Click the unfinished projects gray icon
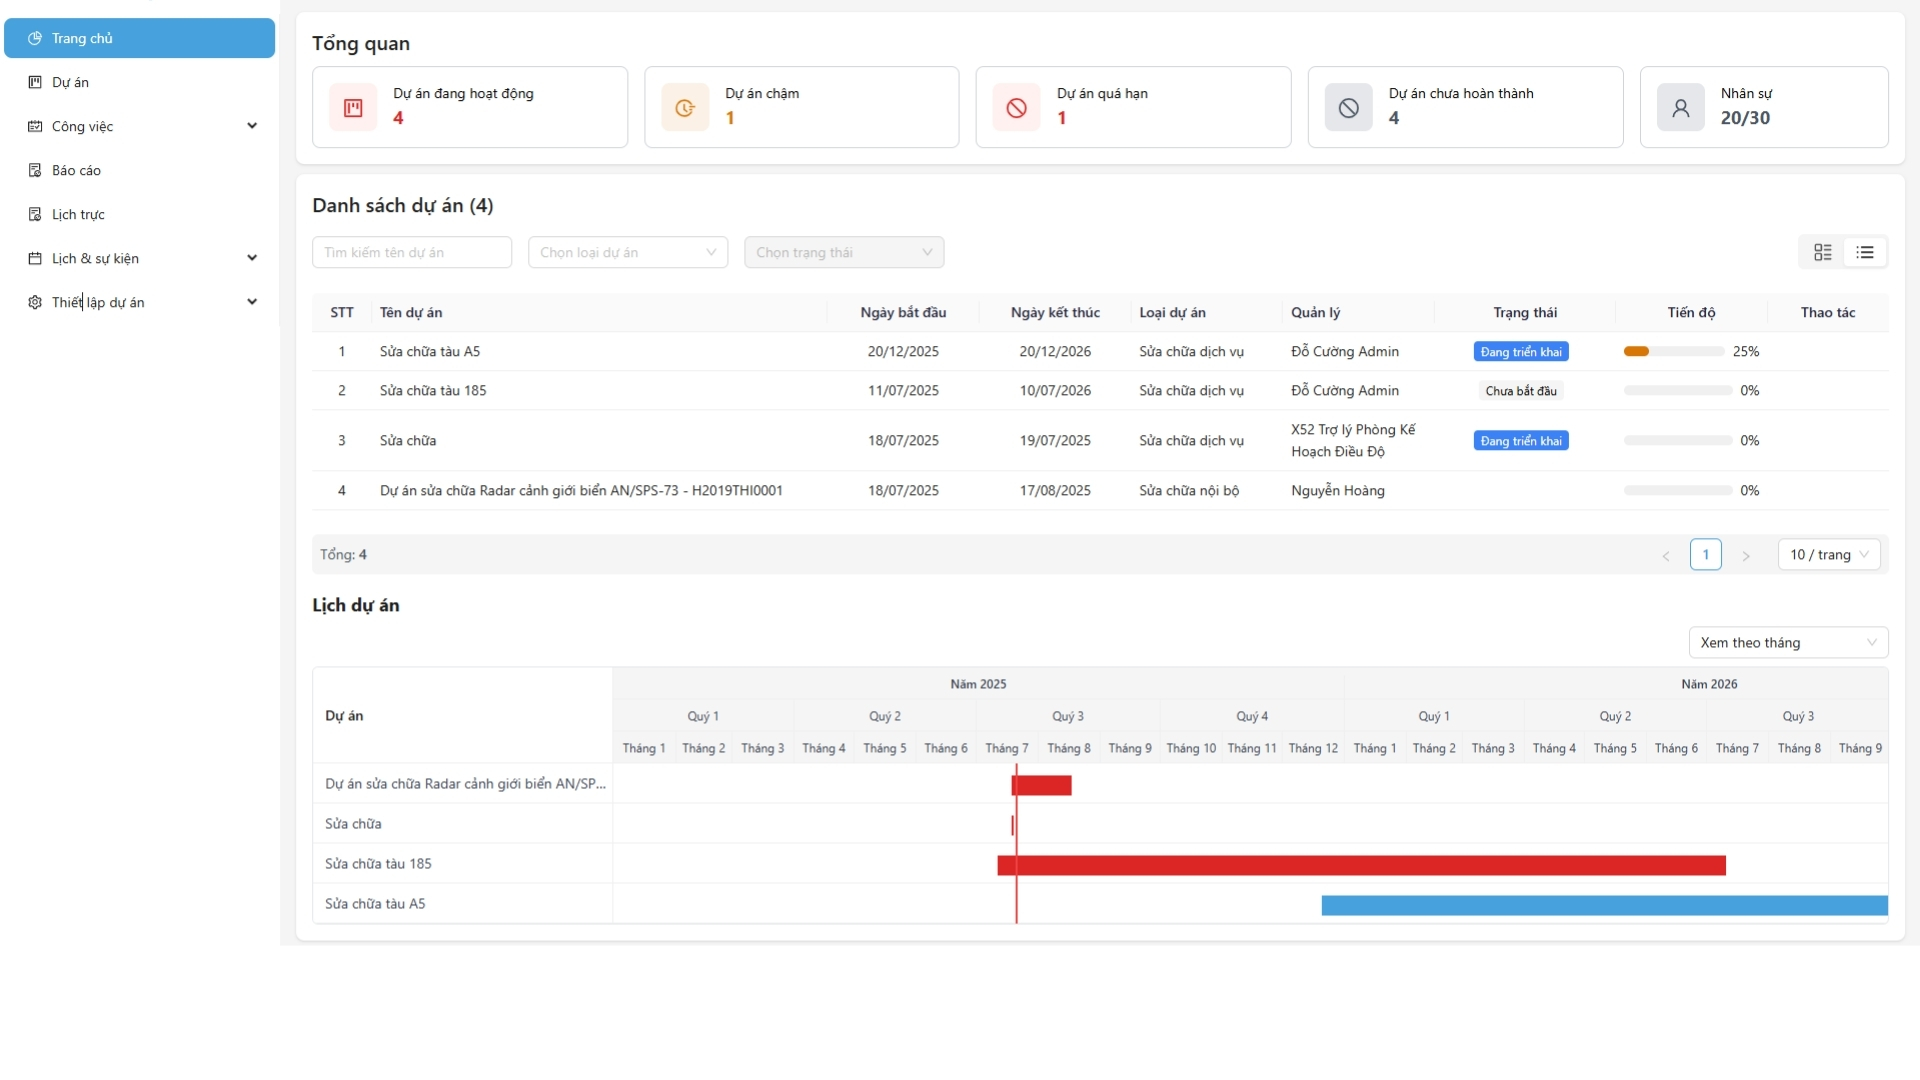Screen dimensions: 1920x1080 click(1348, 108)
